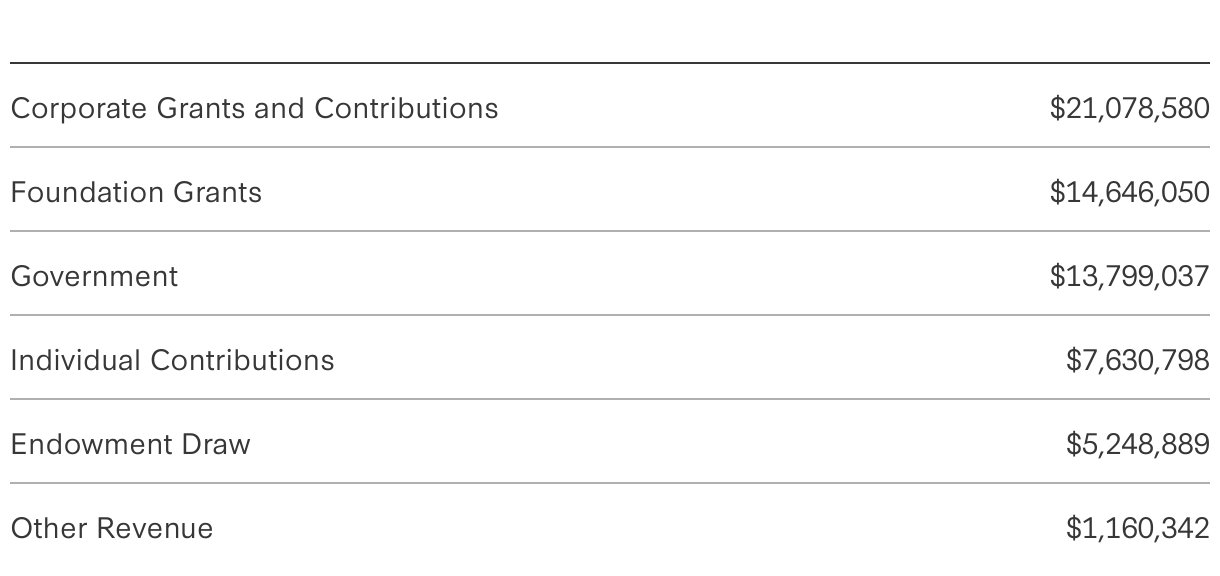Viewport: 1220px width, 576px height.
Task: Click the dark top border of the table
Action: click(610, 63)
